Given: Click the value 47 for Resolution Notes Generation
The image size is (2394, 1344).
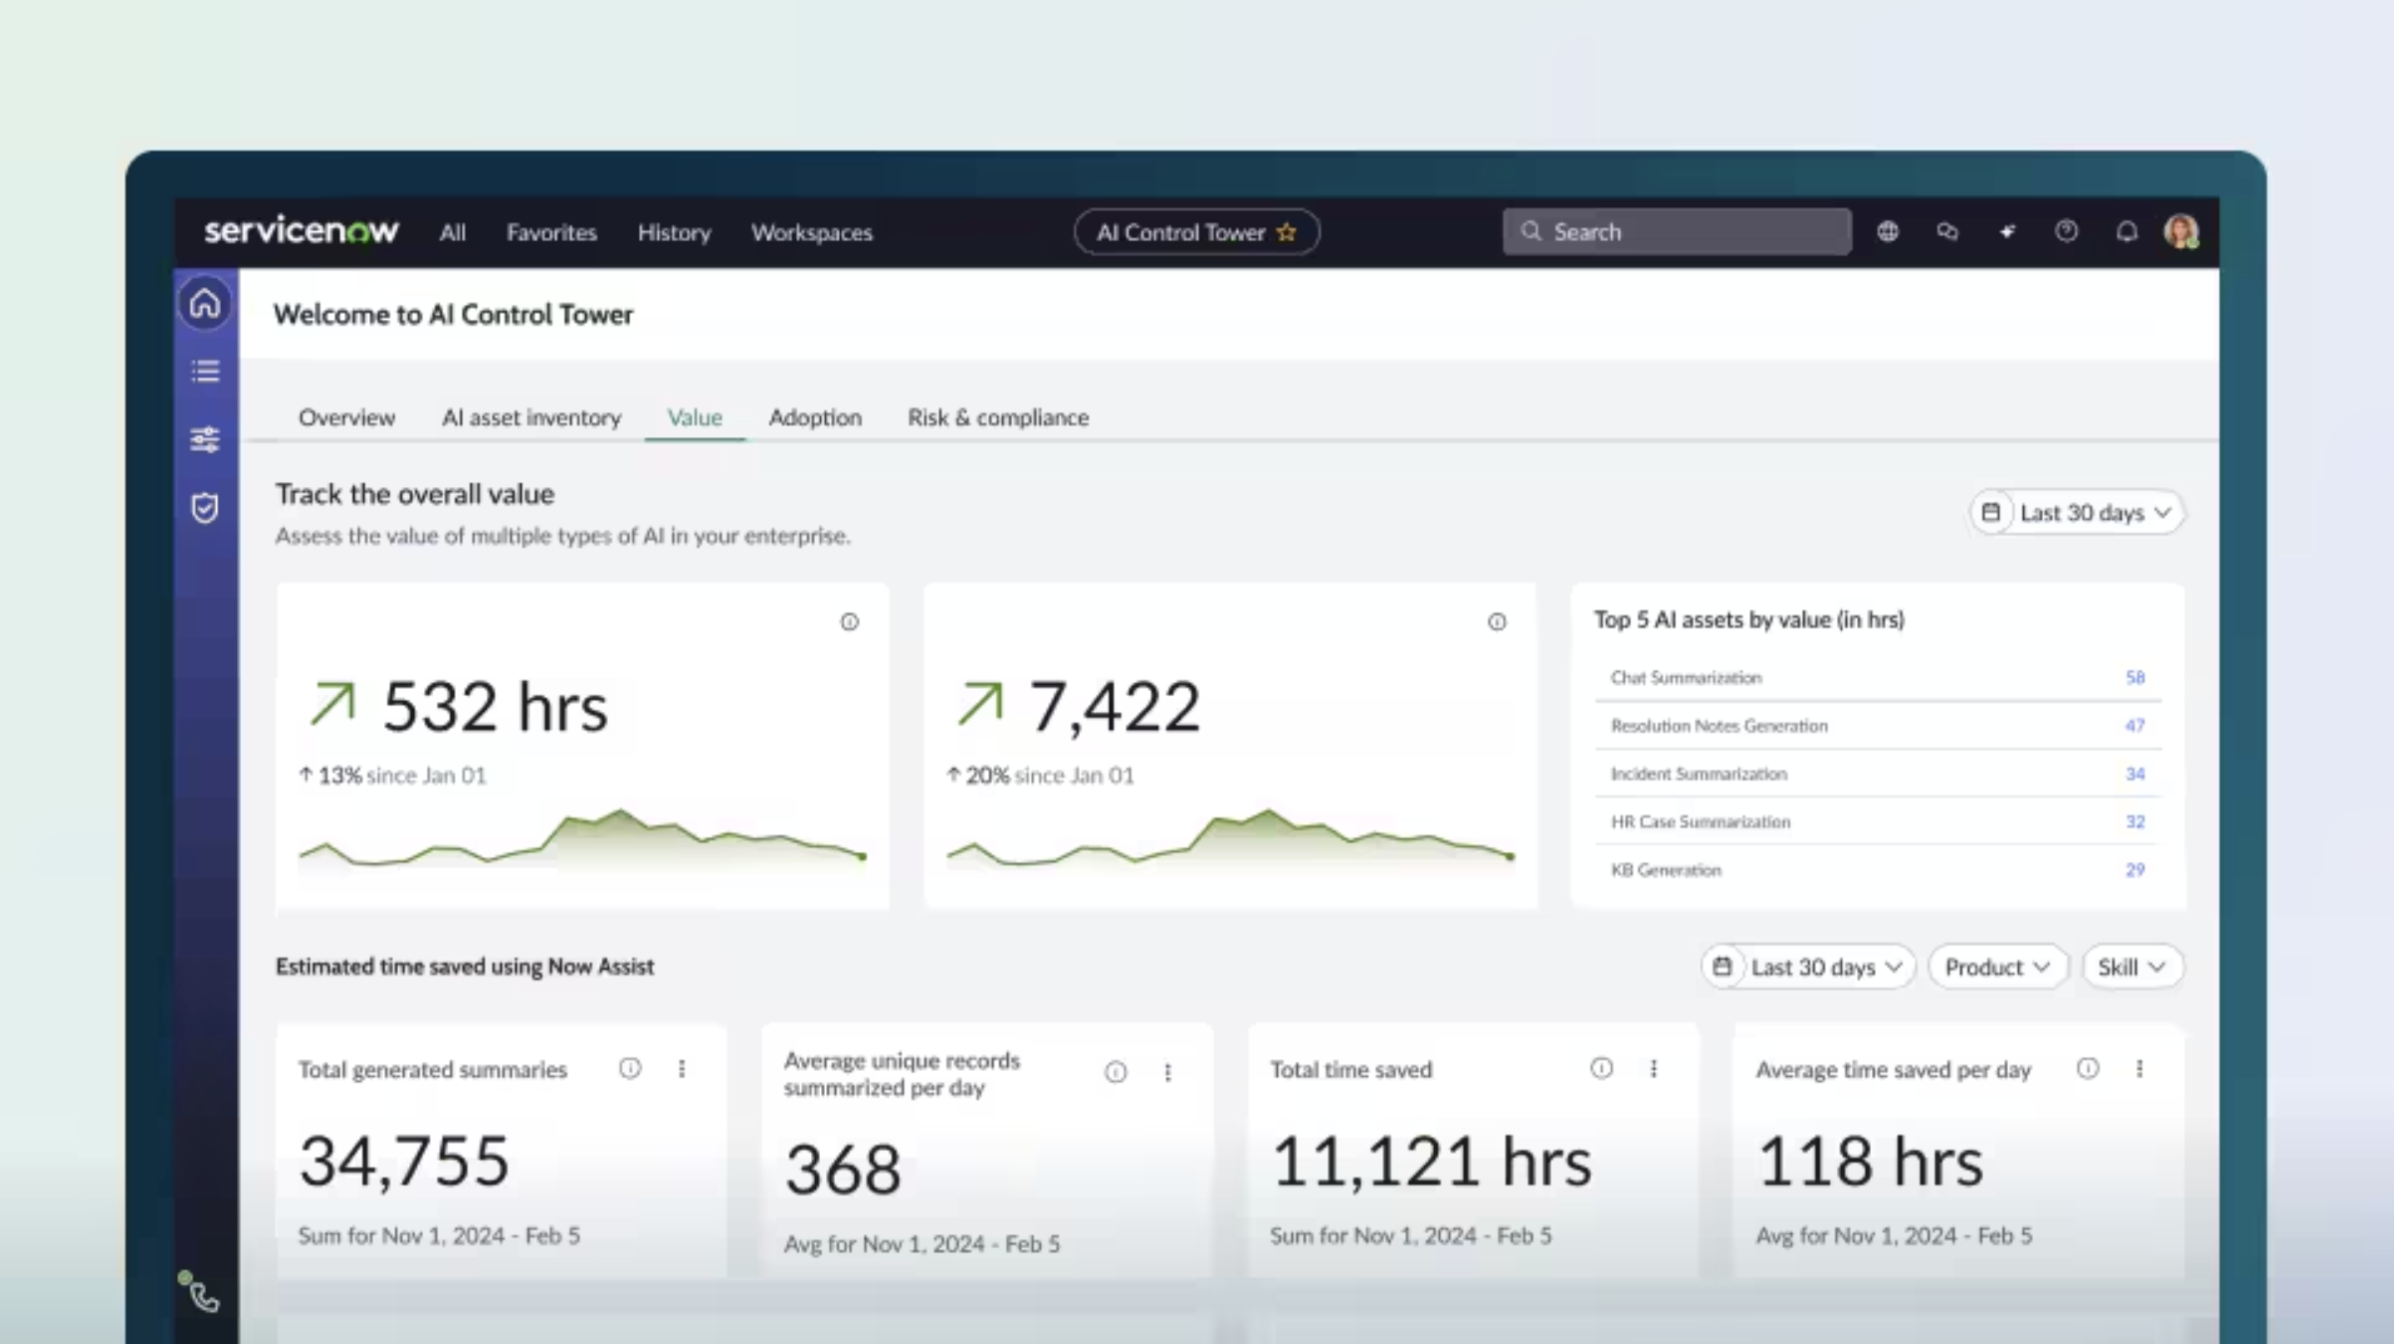Looking at the screenshot, I should point(2135,726).
